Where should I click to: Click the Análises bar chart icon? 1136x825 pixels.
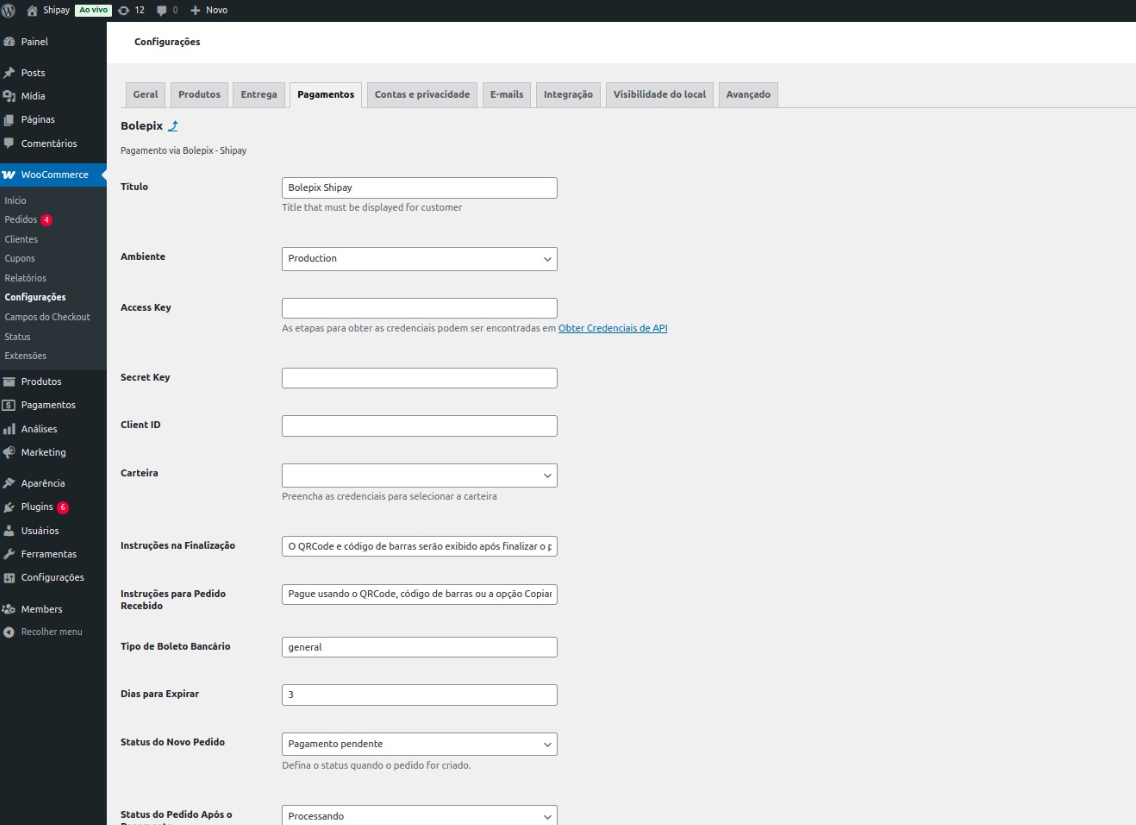9,429
